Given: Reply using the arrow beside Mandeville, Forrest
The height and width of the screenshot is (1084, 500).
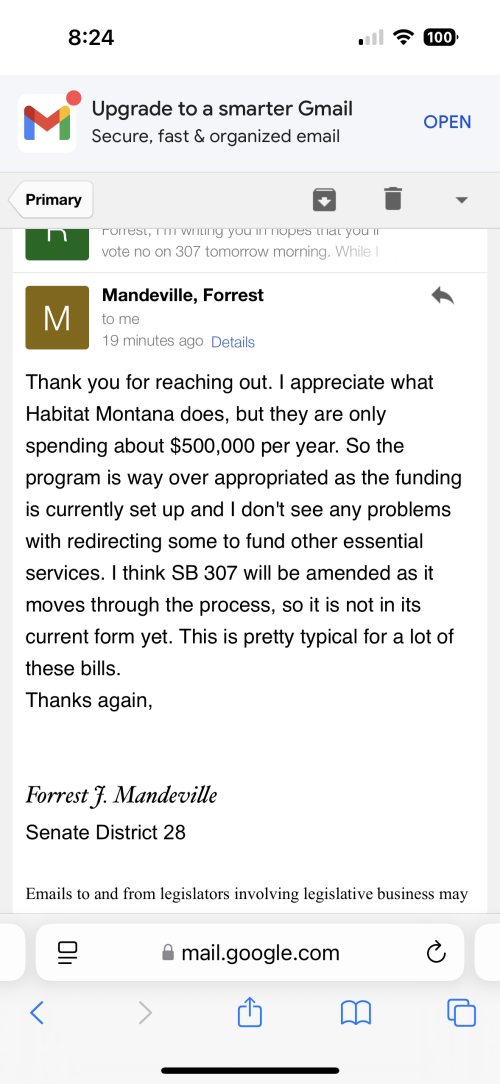Looking at the screenshot, I should [443, 296].
